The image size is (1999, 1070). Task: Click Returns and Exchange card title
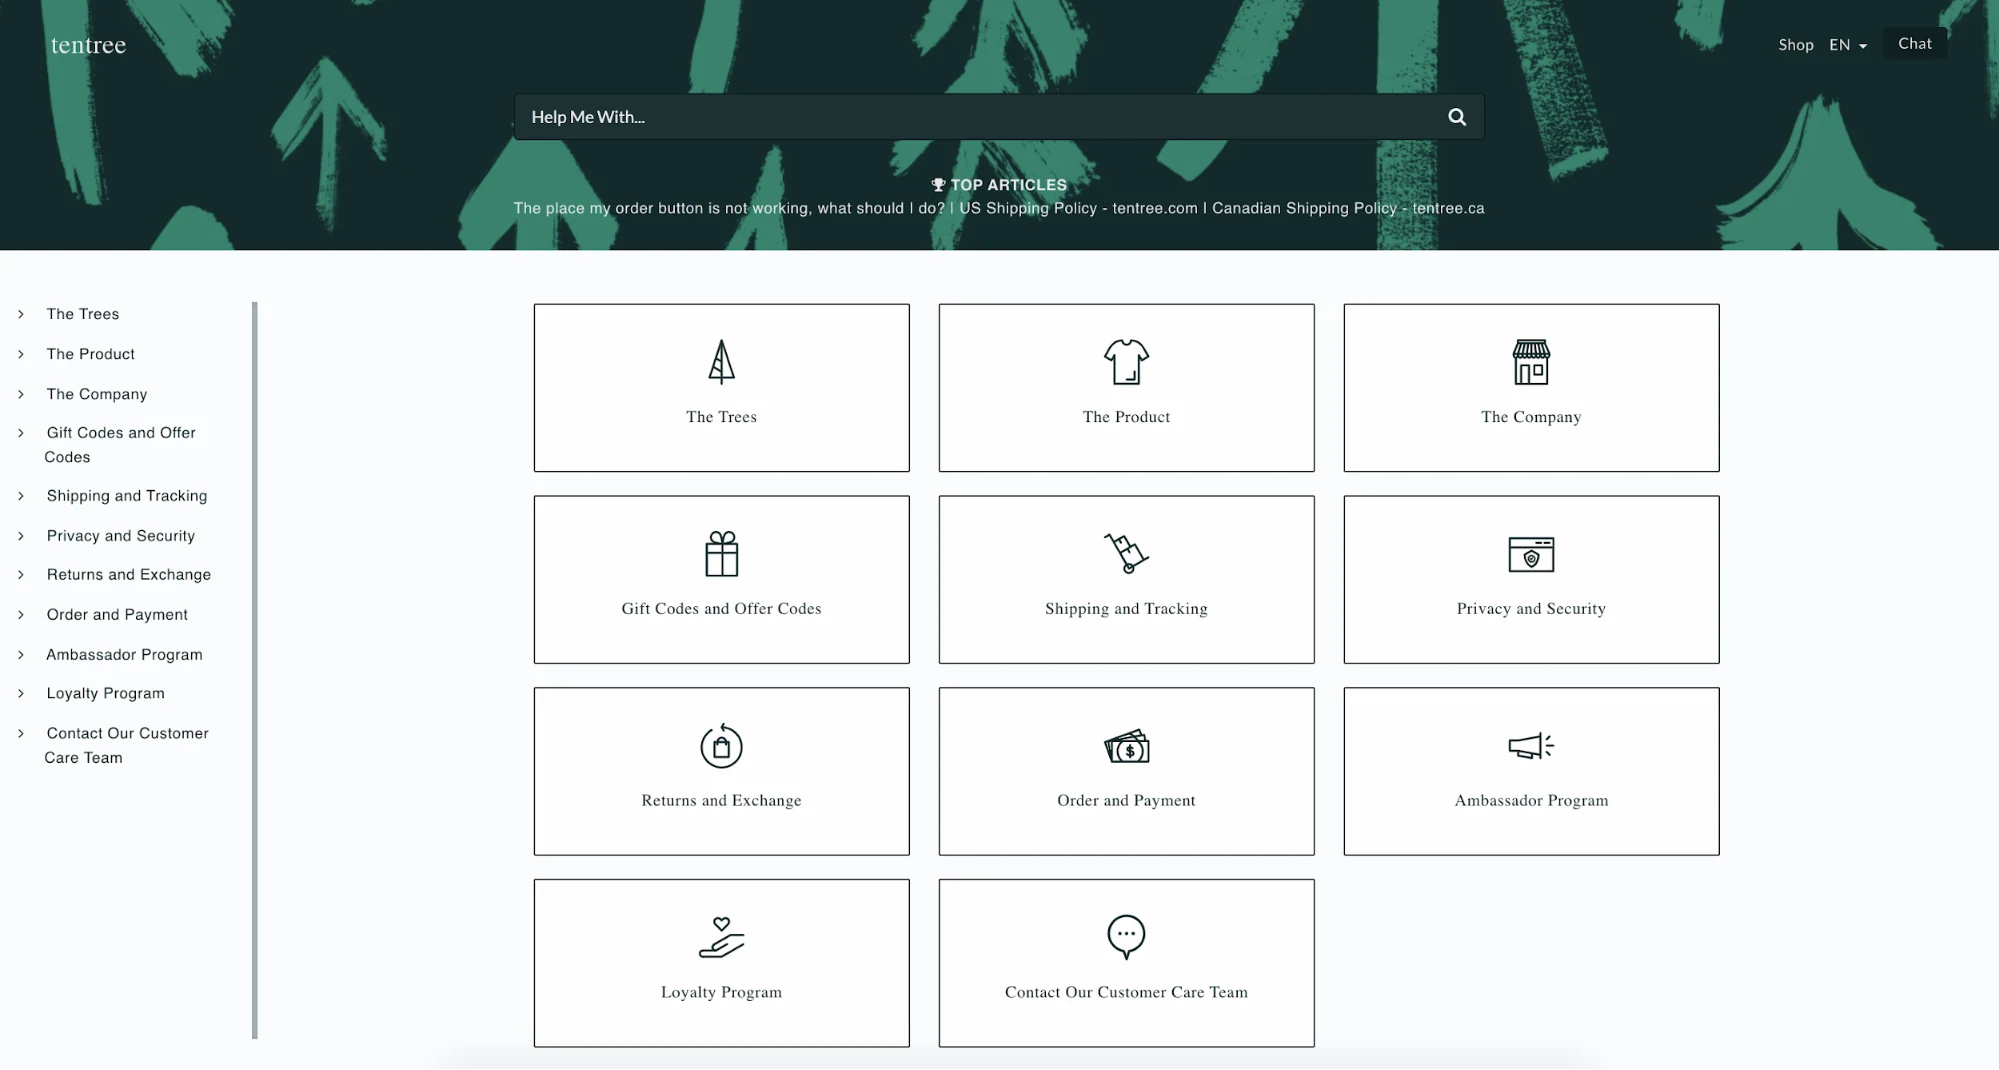(x=721, y=801)
